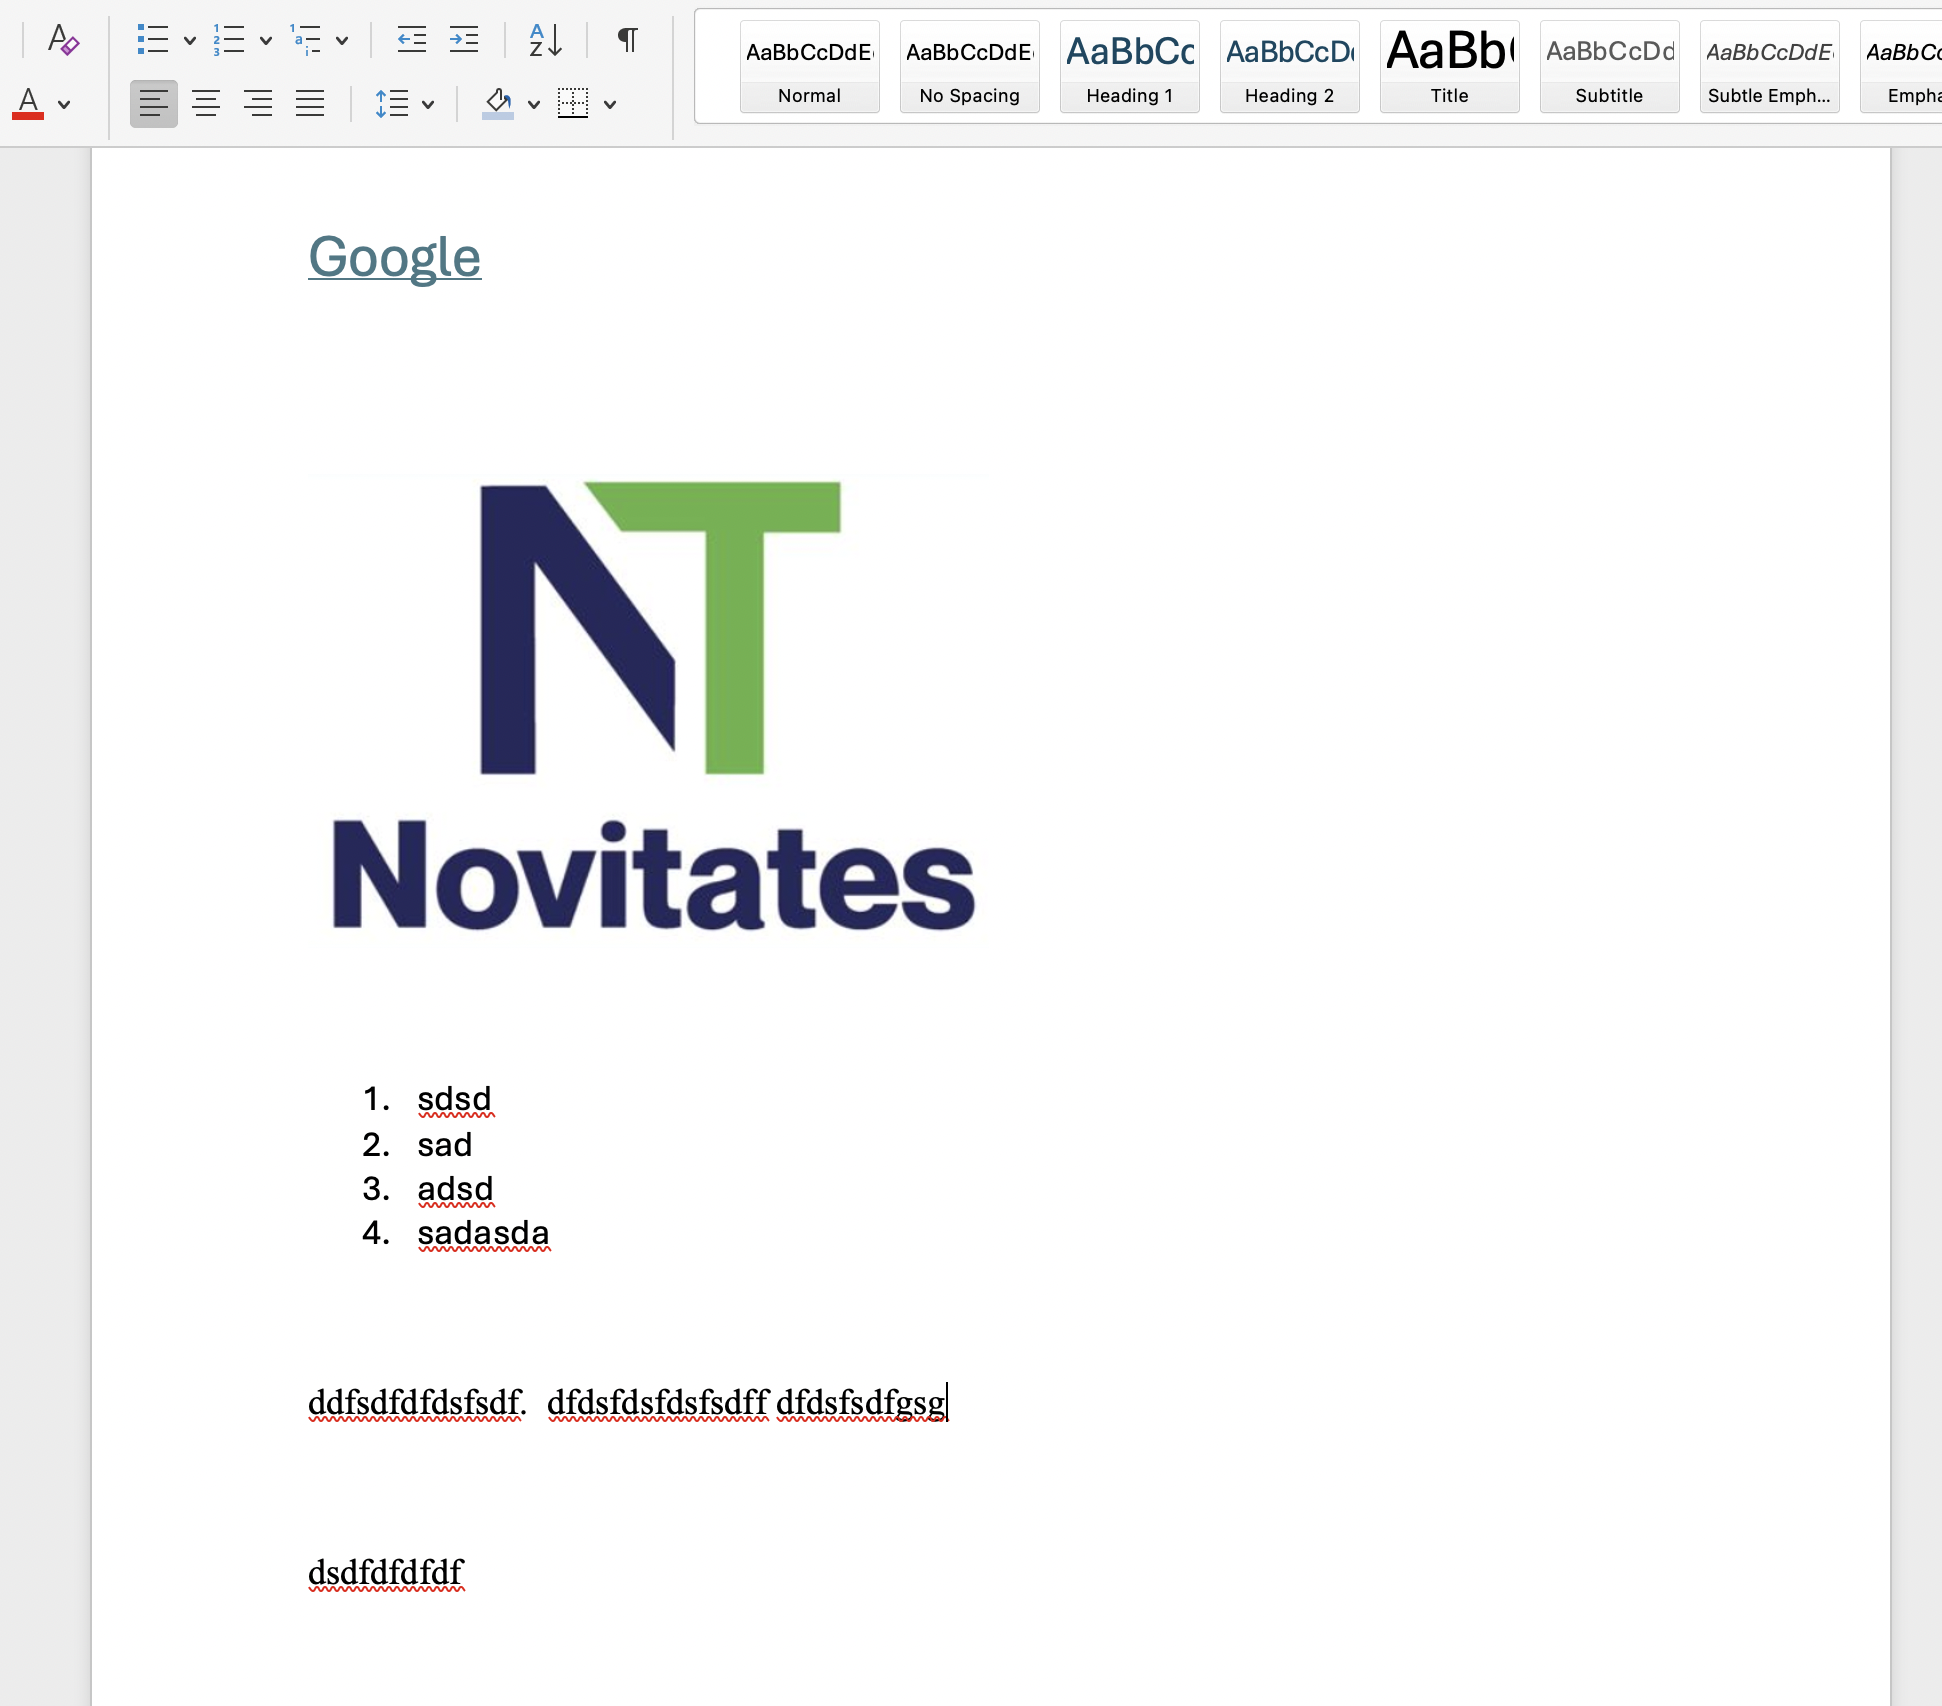1942x1706 pixels.
Task: Click the Clear All Formatting icon
Action: (x=63, y=40)
